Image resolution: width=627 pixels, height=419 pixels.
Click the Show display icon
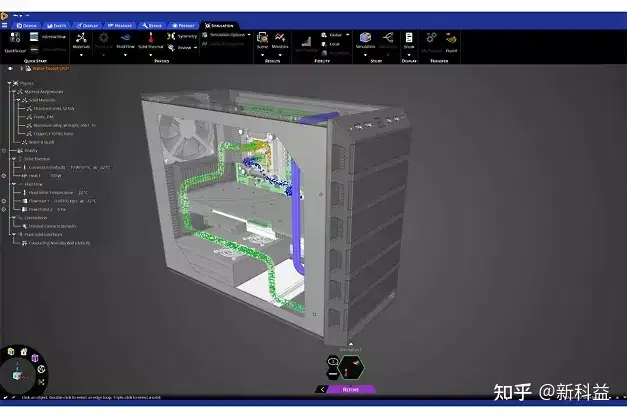[x=409, y=38]
